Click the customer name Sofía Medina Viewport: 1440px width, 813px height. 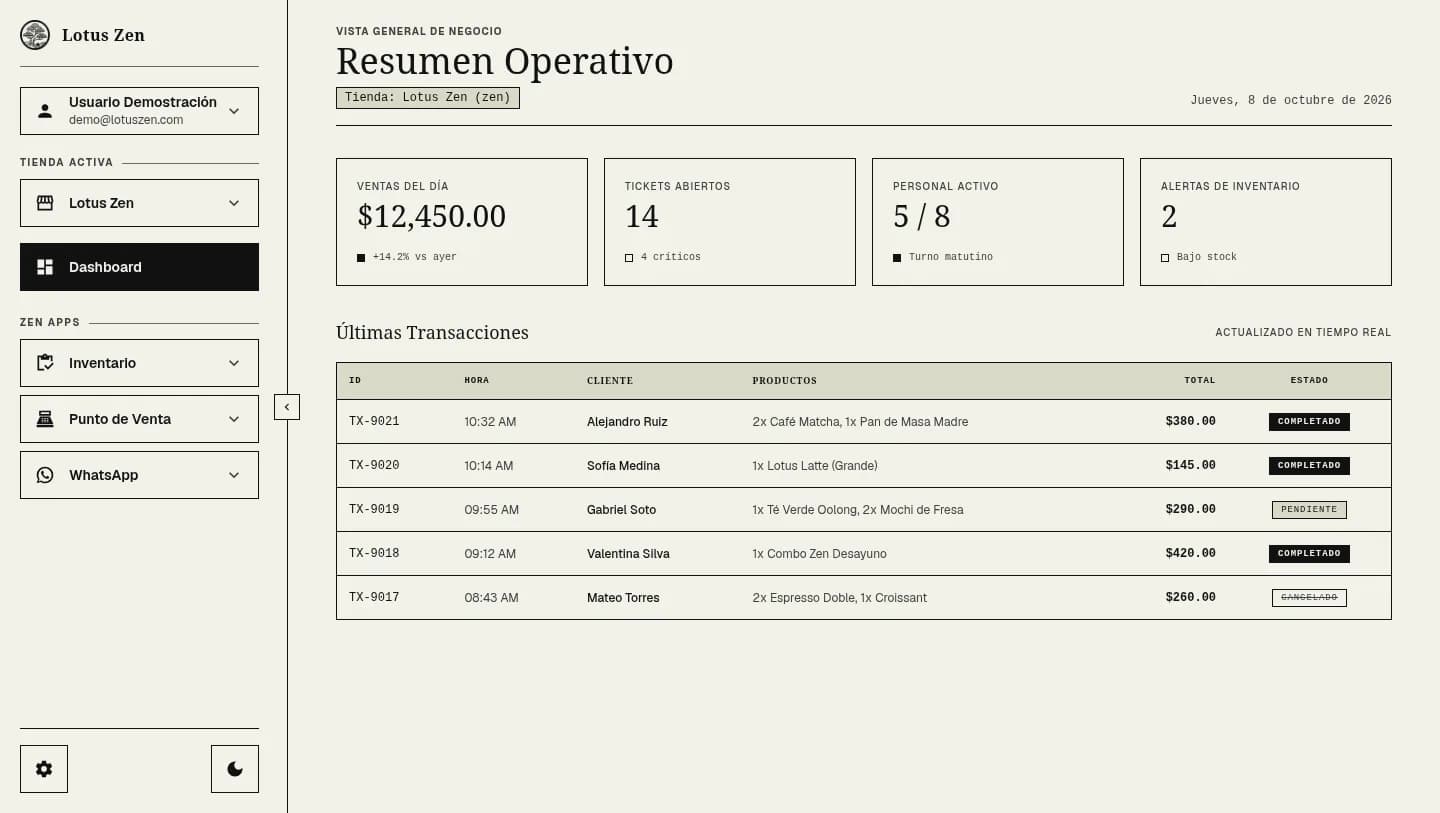(623, 466)
